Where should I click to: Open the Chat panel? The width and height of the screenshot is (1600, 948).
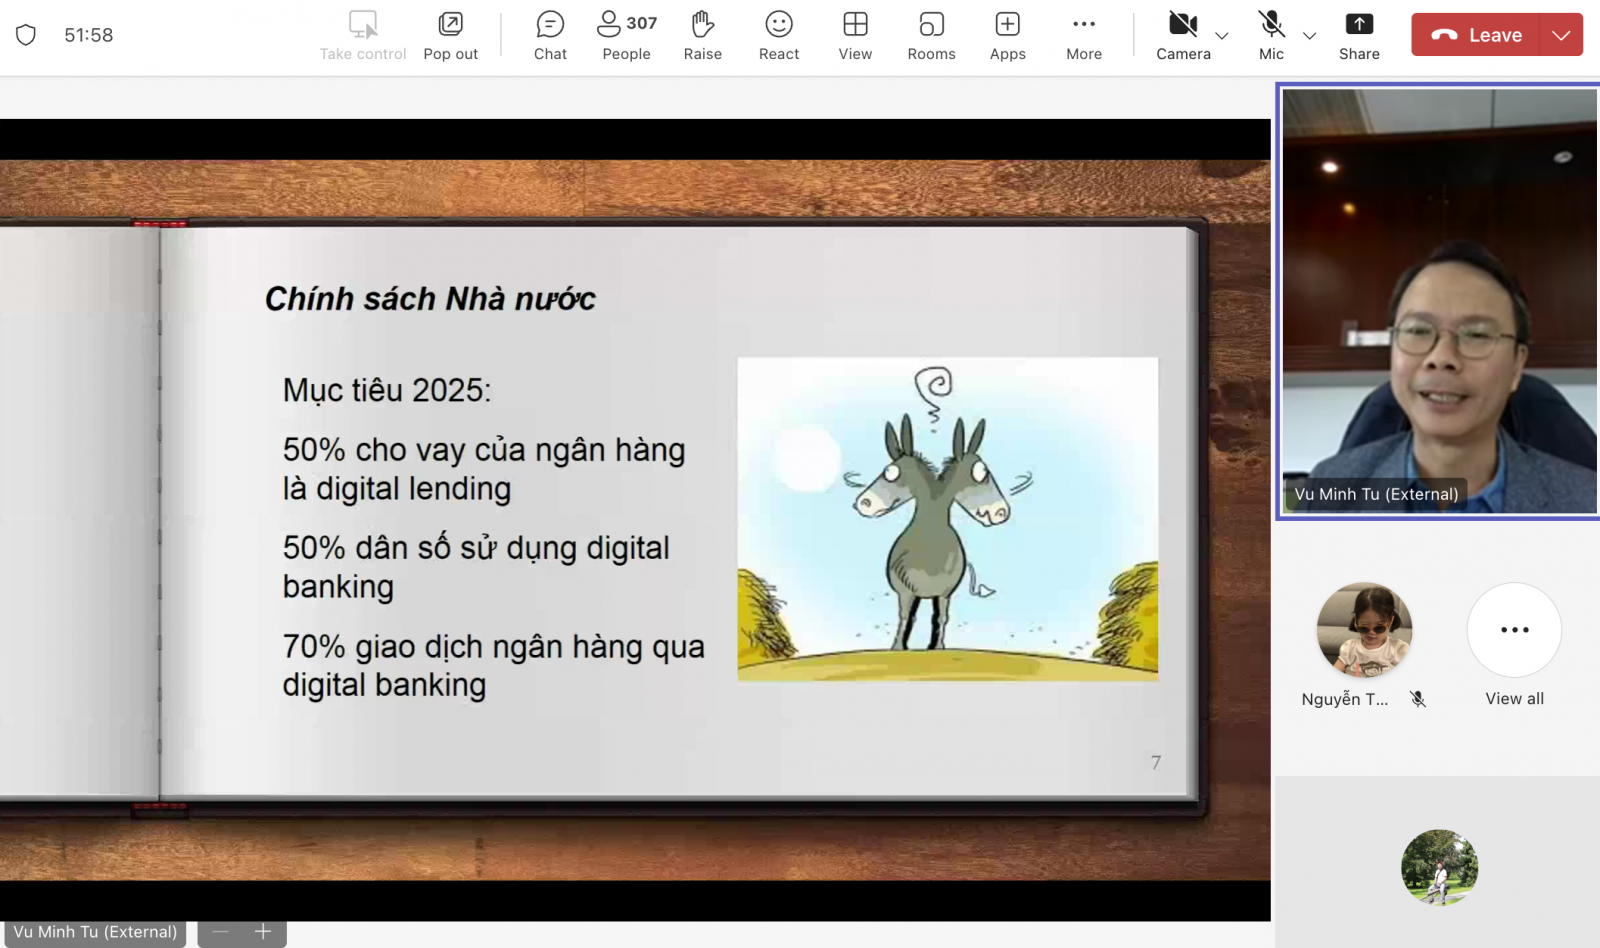tap(550, 36)
